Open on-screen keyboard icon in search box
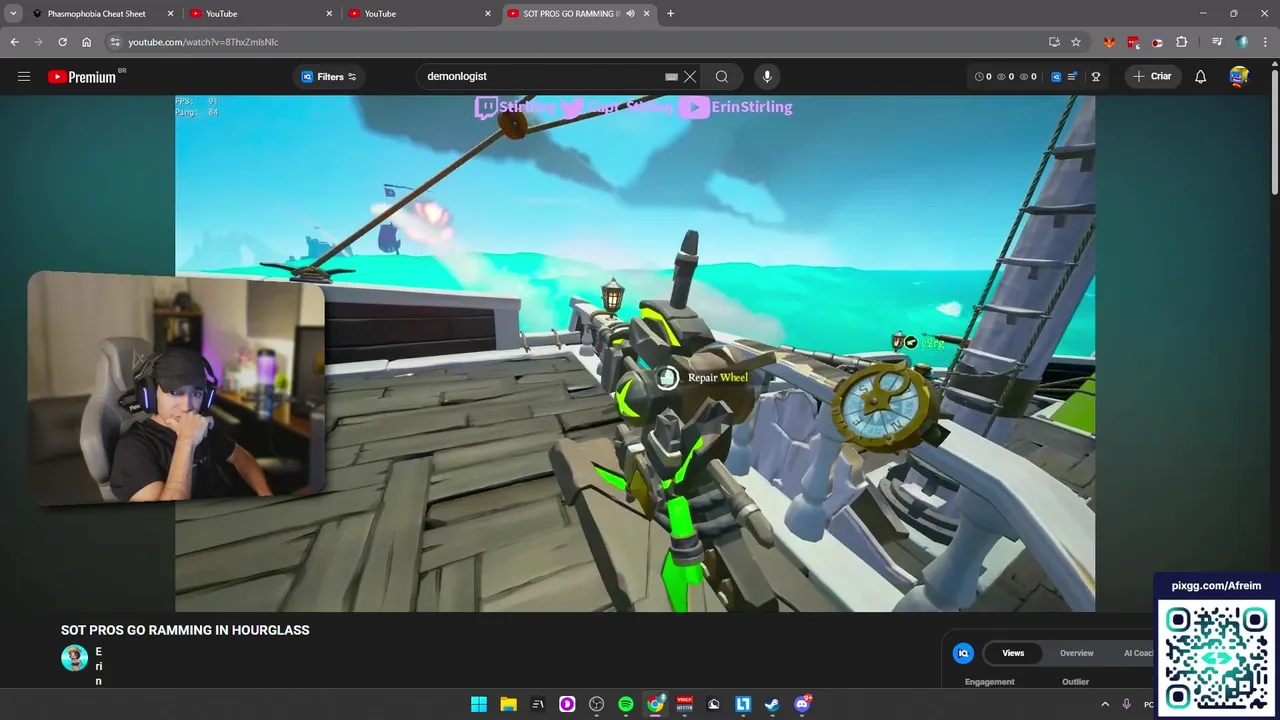 (x=671, y=76)
